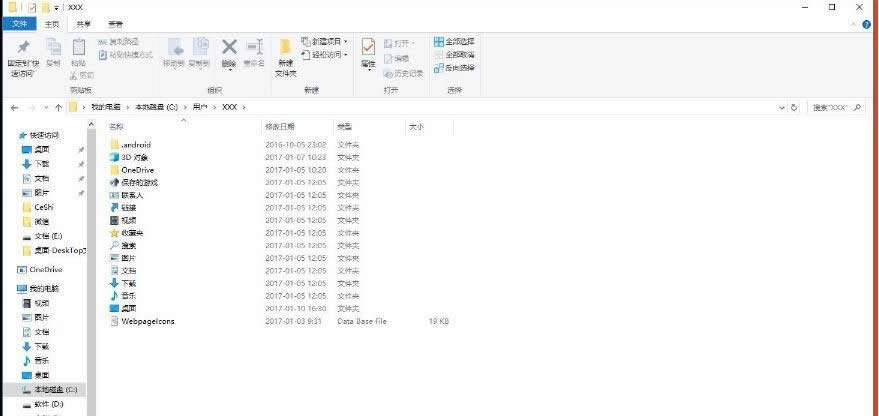Click the Pin to Quick access icon
The width and height of the screenshot is (879, 416).
[x=24, y=51]
